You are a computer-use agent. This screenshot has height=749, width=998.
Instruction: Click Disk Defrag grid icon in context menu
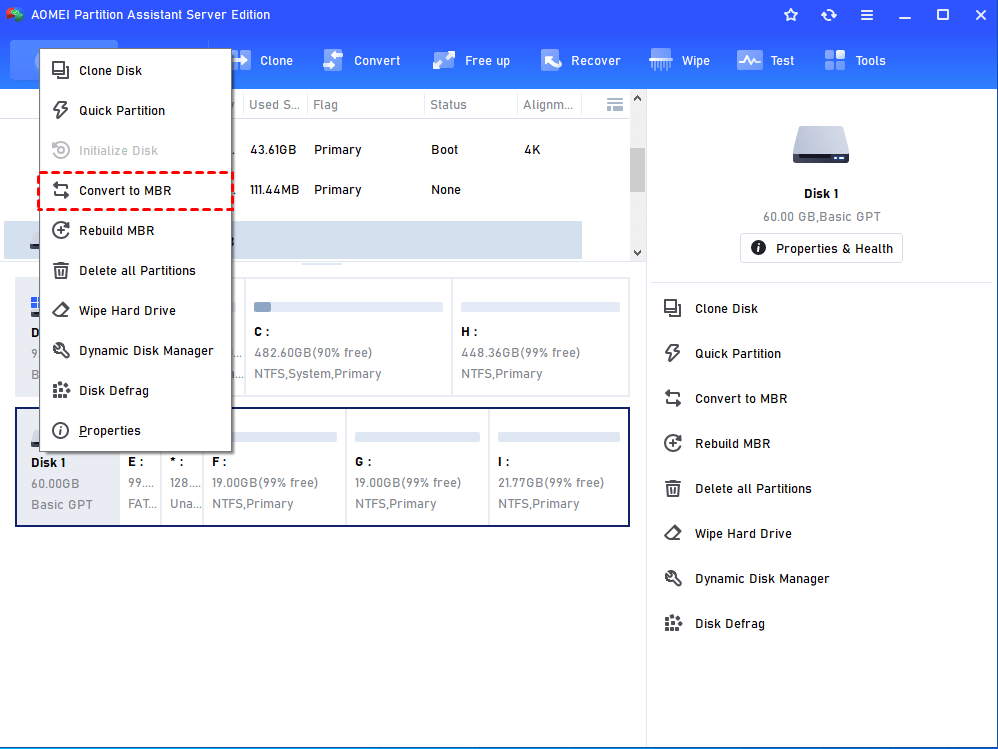click(x=60, y=390)
